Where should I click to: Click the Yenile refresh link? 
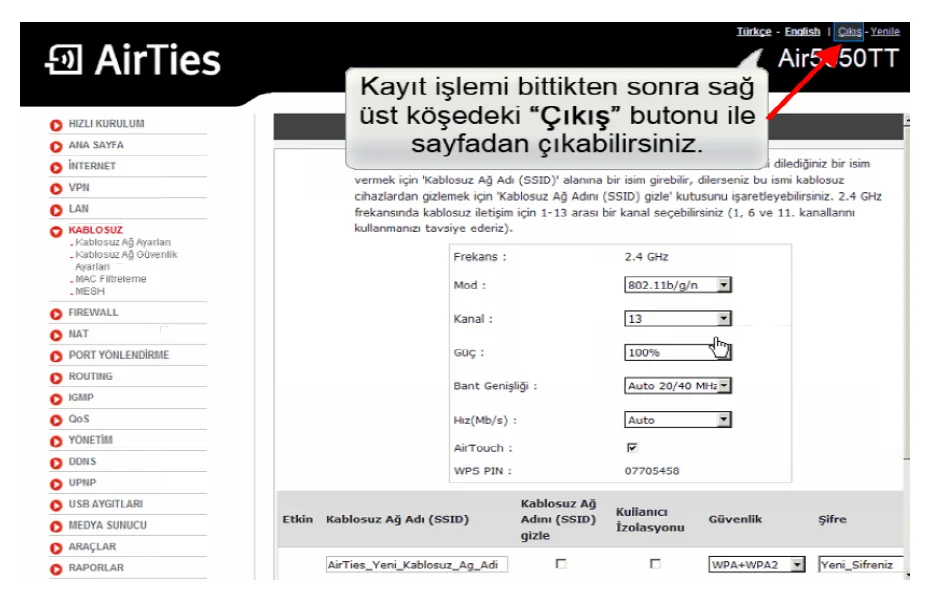pyautogui.click(x=885, y=31)
